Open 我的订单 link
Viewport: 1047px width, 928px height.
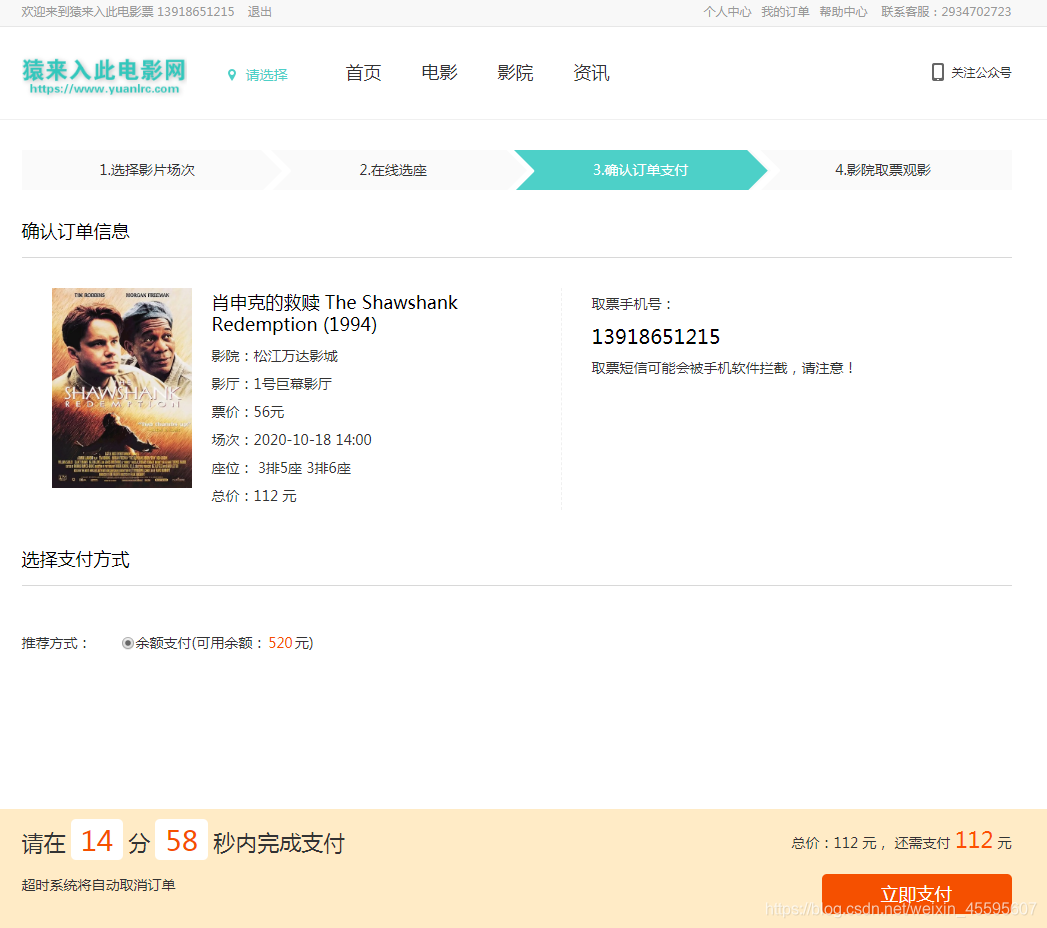click(x=785, y=12)
